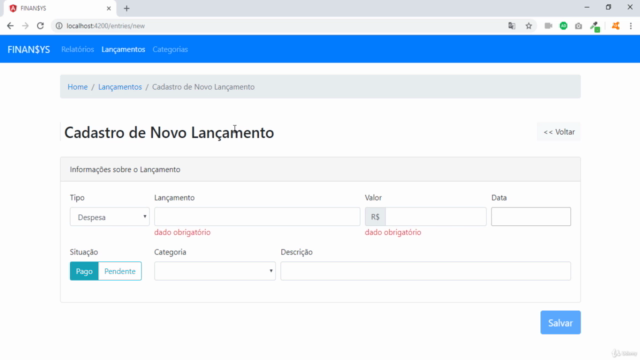Restore down the browser window
The width and height of the screenshot is (640, 360).
click(608, 7)
